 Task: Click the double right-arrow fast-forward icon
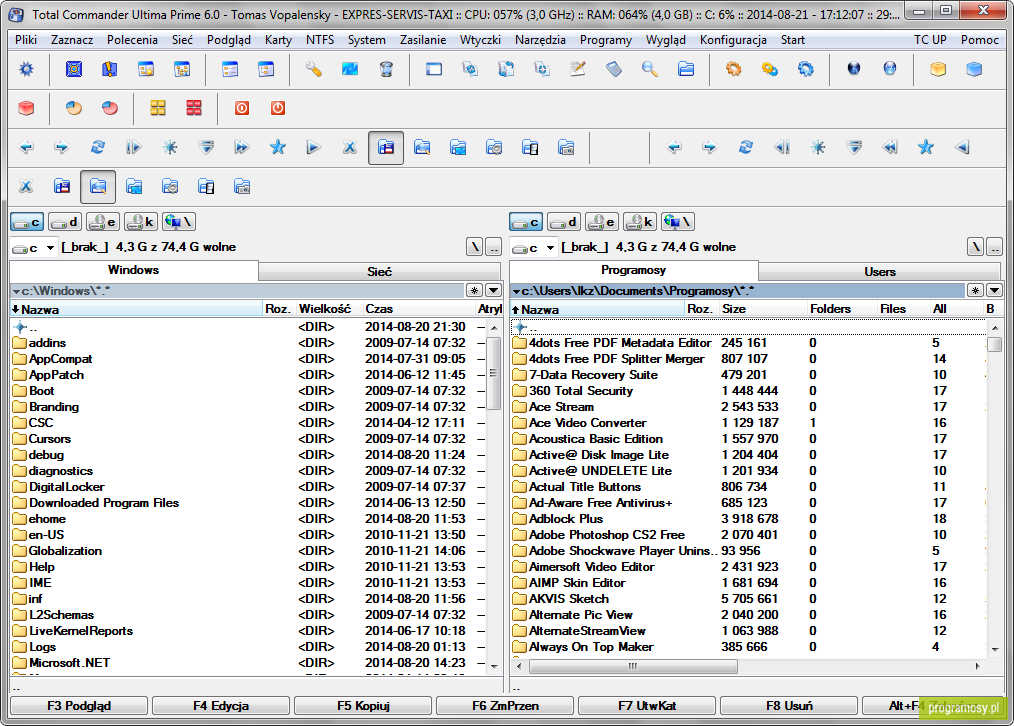click(x=242, y=147)
